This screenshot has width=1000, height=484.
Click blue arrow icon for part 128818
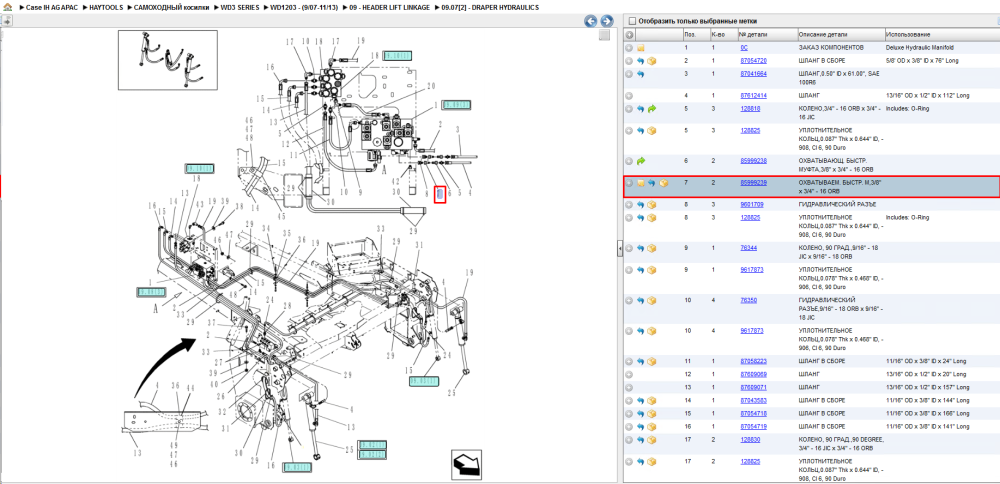pos(641,109)
